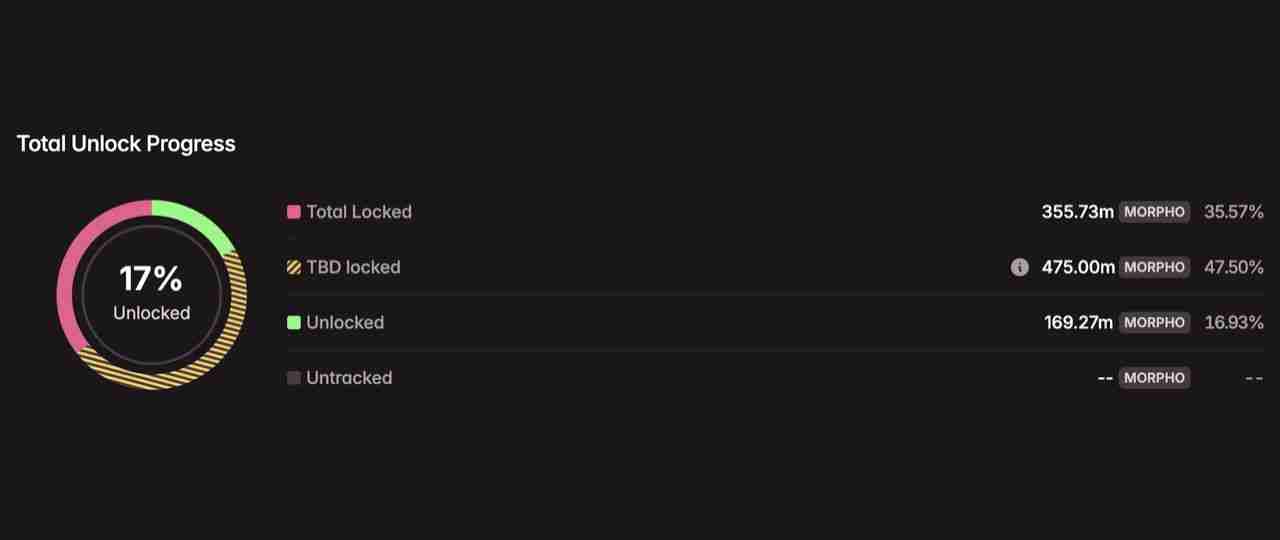Screen dimensions: 1280x540
Task: Click the MORPHO tag in Total Locked row
Action: pos(1154,212)
